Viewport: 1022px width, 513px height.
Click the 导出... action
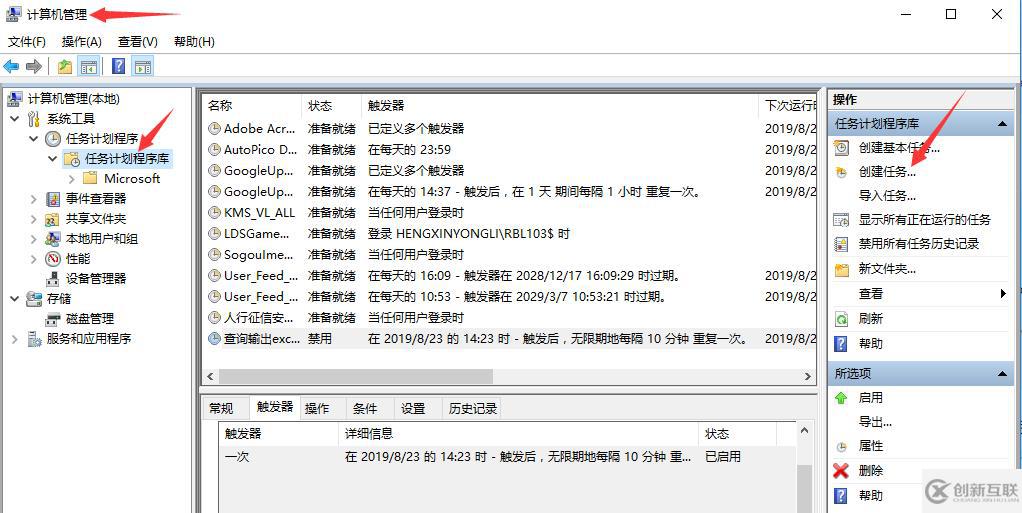click(x=875, y=422)
